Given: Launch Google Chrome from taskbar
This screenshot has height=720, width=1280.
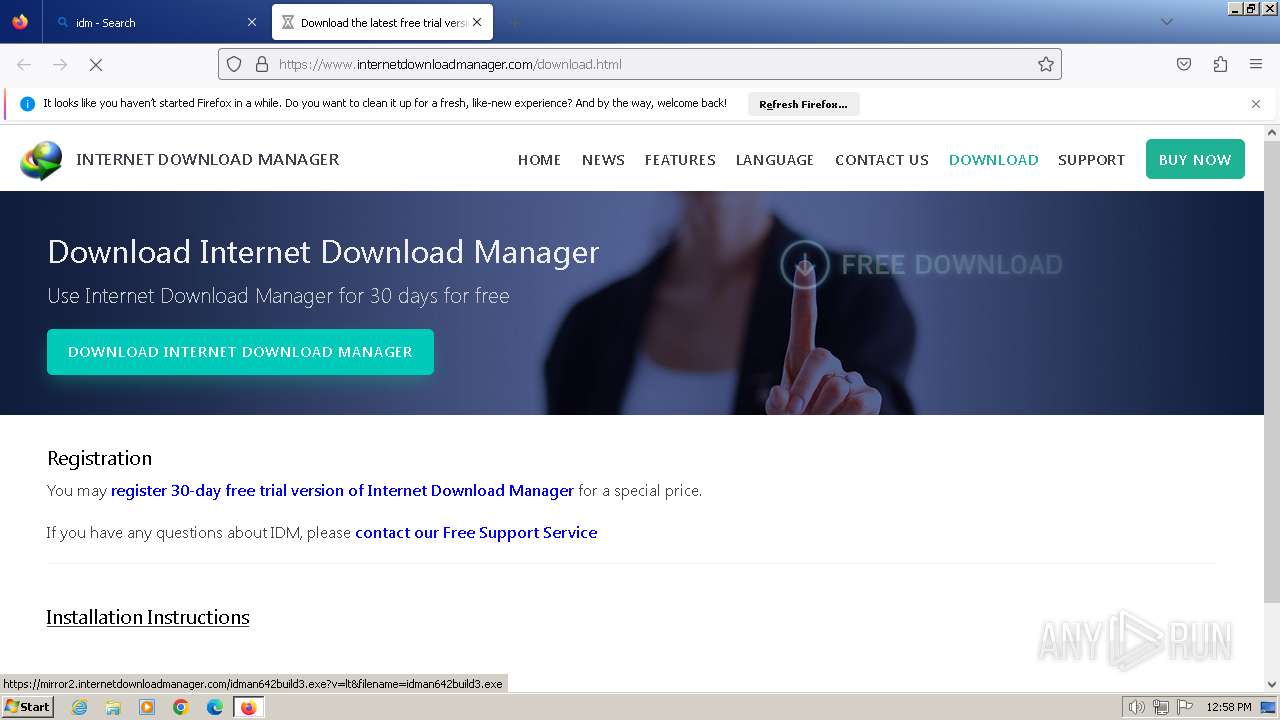Looking at the screenshot, I should pyautogui.click(x=181, y=707).
